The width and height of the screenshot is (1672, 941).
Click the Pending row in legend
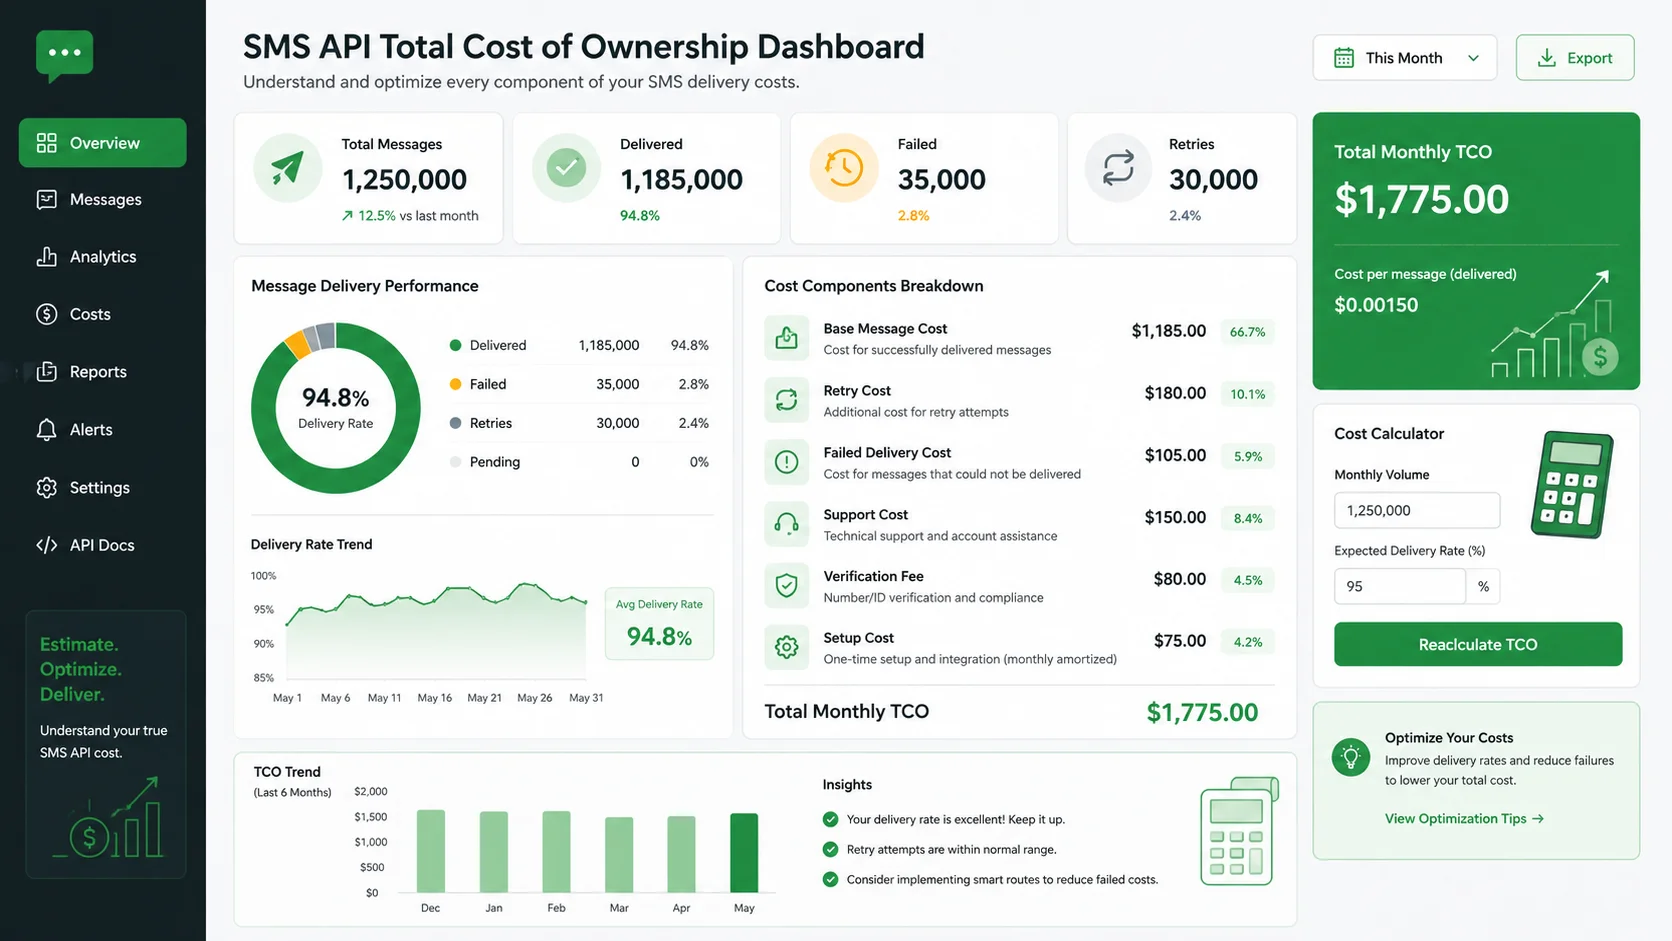tap(579, 462)
